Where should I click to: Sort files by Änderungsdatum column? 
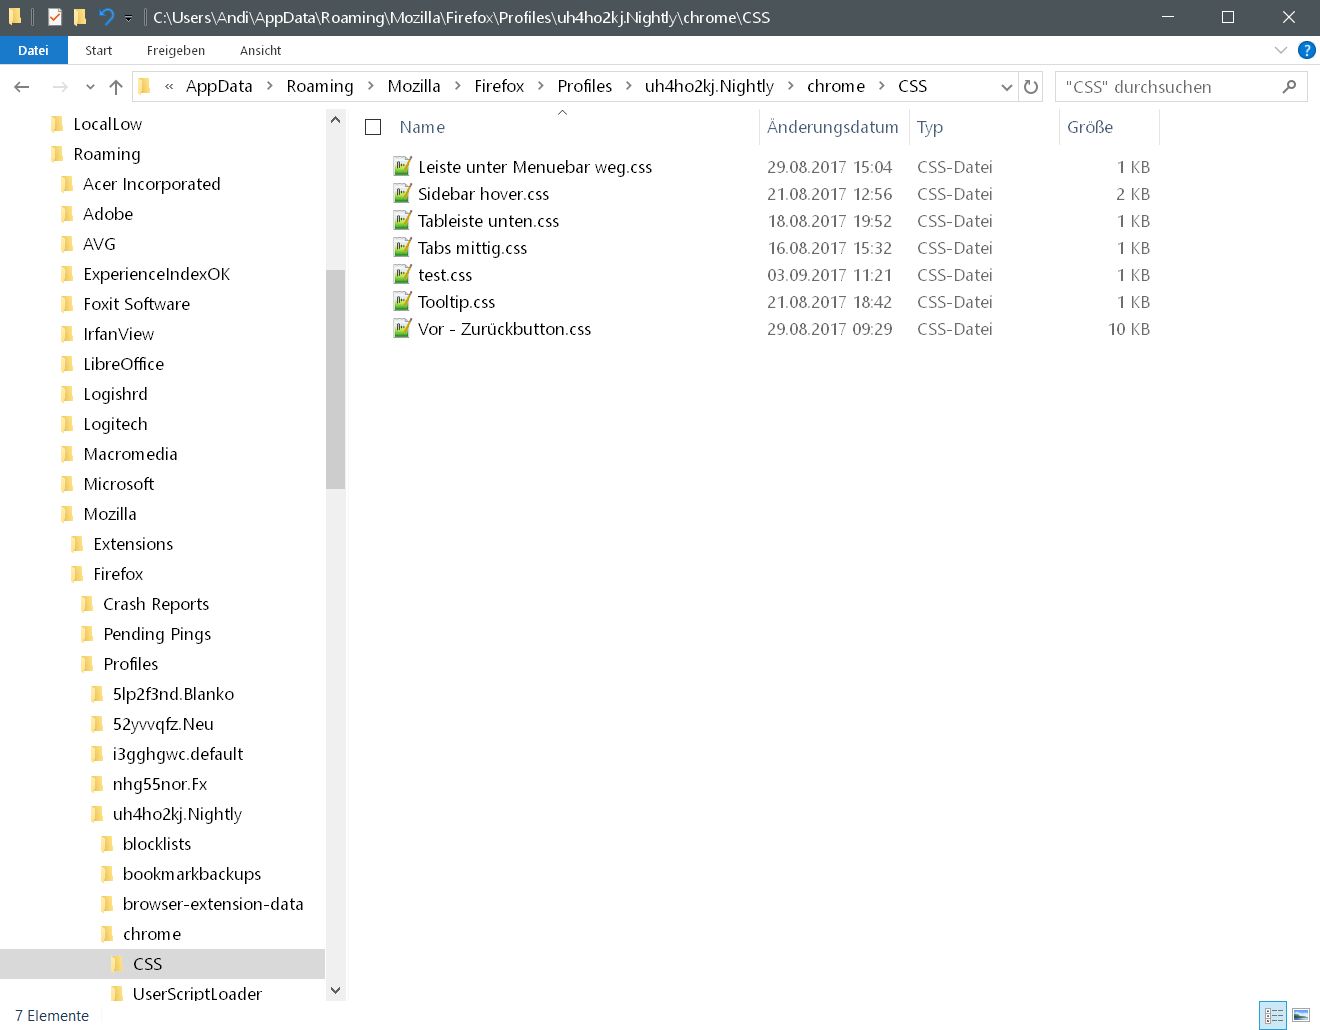coord(832,127)
